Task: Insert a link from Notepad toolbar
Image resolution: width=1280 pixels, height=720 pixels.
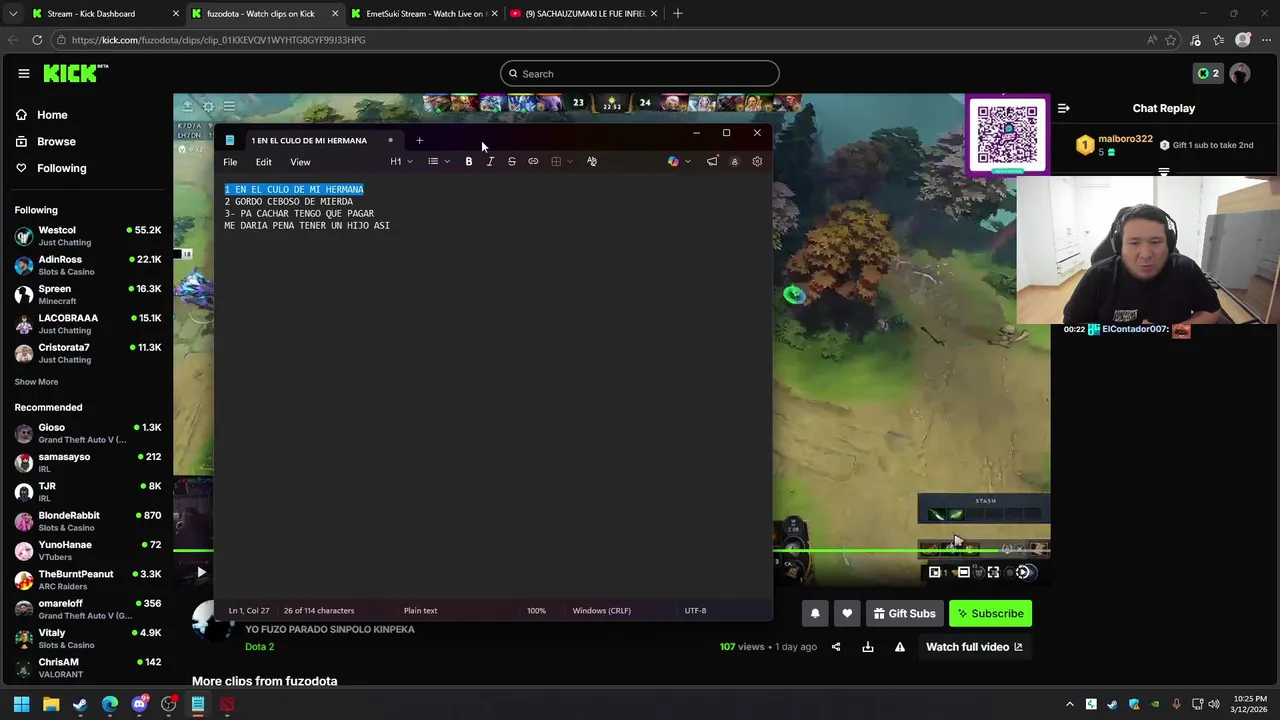Action: (x=533, y=162)
